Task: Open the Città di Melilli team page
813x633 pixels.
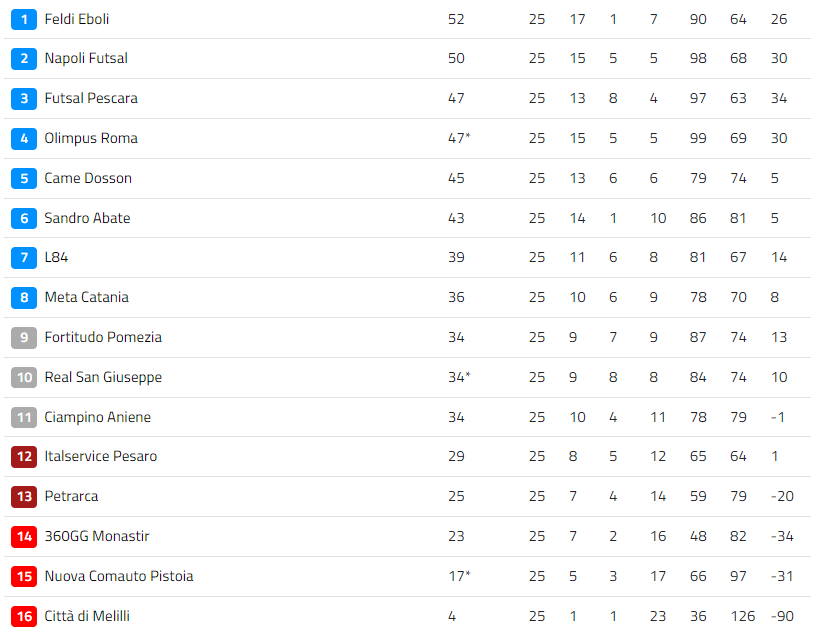Action: (x=87, y=616)
